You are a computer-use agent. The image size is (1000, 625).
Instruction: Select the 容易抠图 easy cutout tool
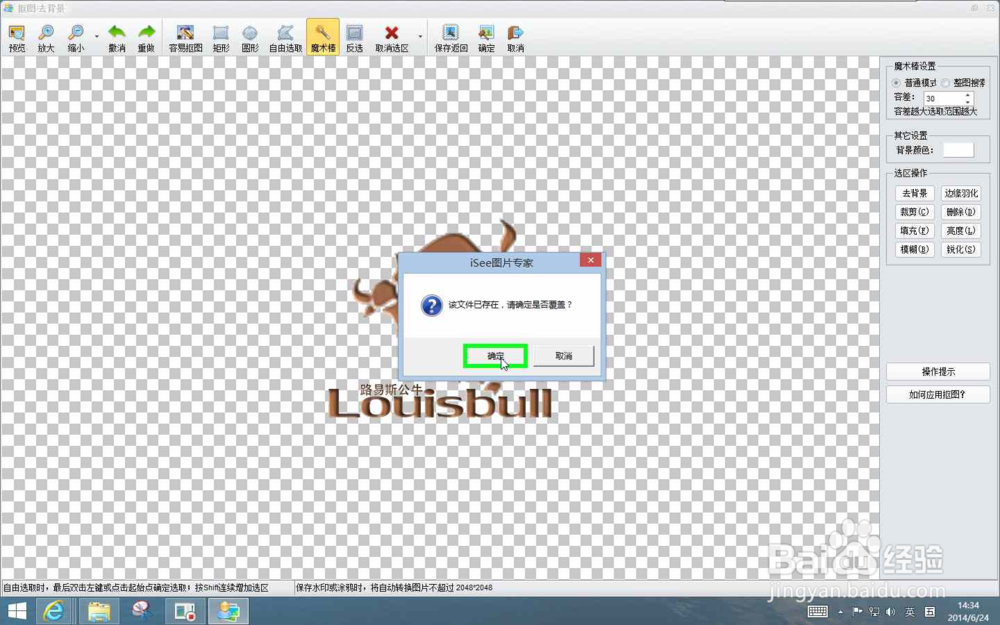point(186,38)
